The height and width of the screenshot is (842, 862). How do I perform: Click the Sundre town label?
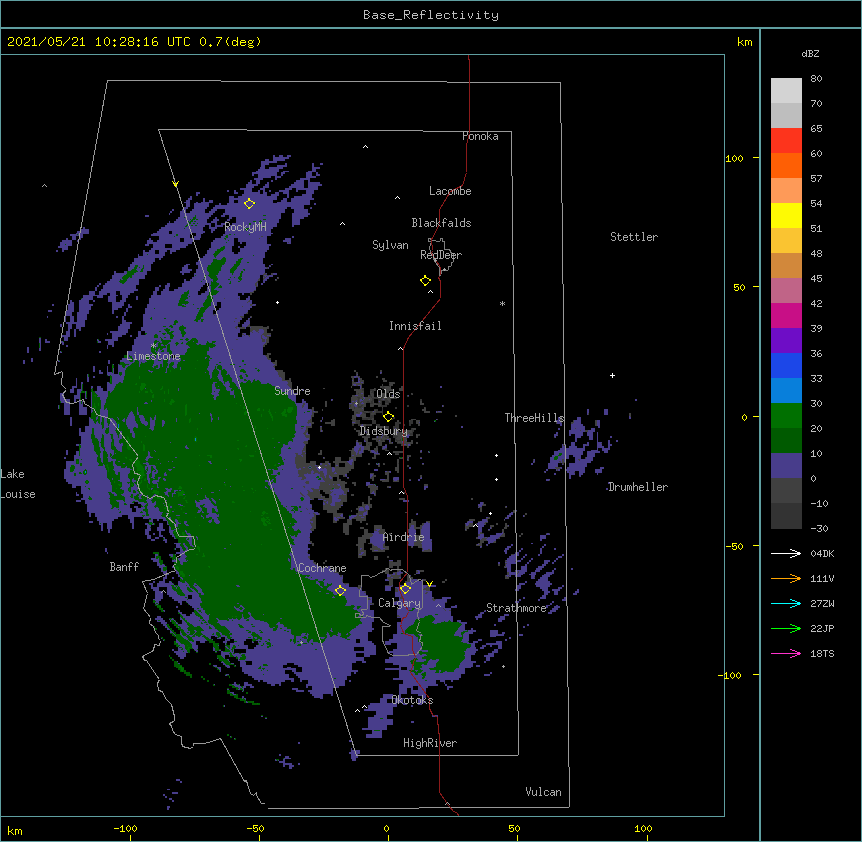(292, 391)
